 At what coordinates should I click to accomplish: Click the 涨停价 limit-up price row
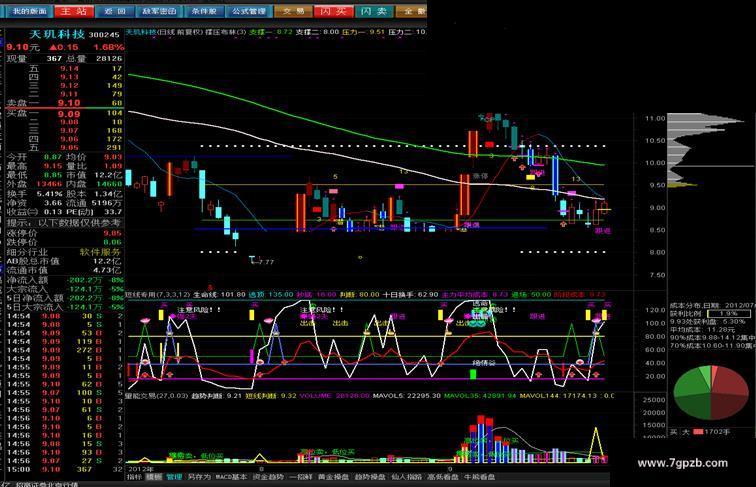coord(64,233)
